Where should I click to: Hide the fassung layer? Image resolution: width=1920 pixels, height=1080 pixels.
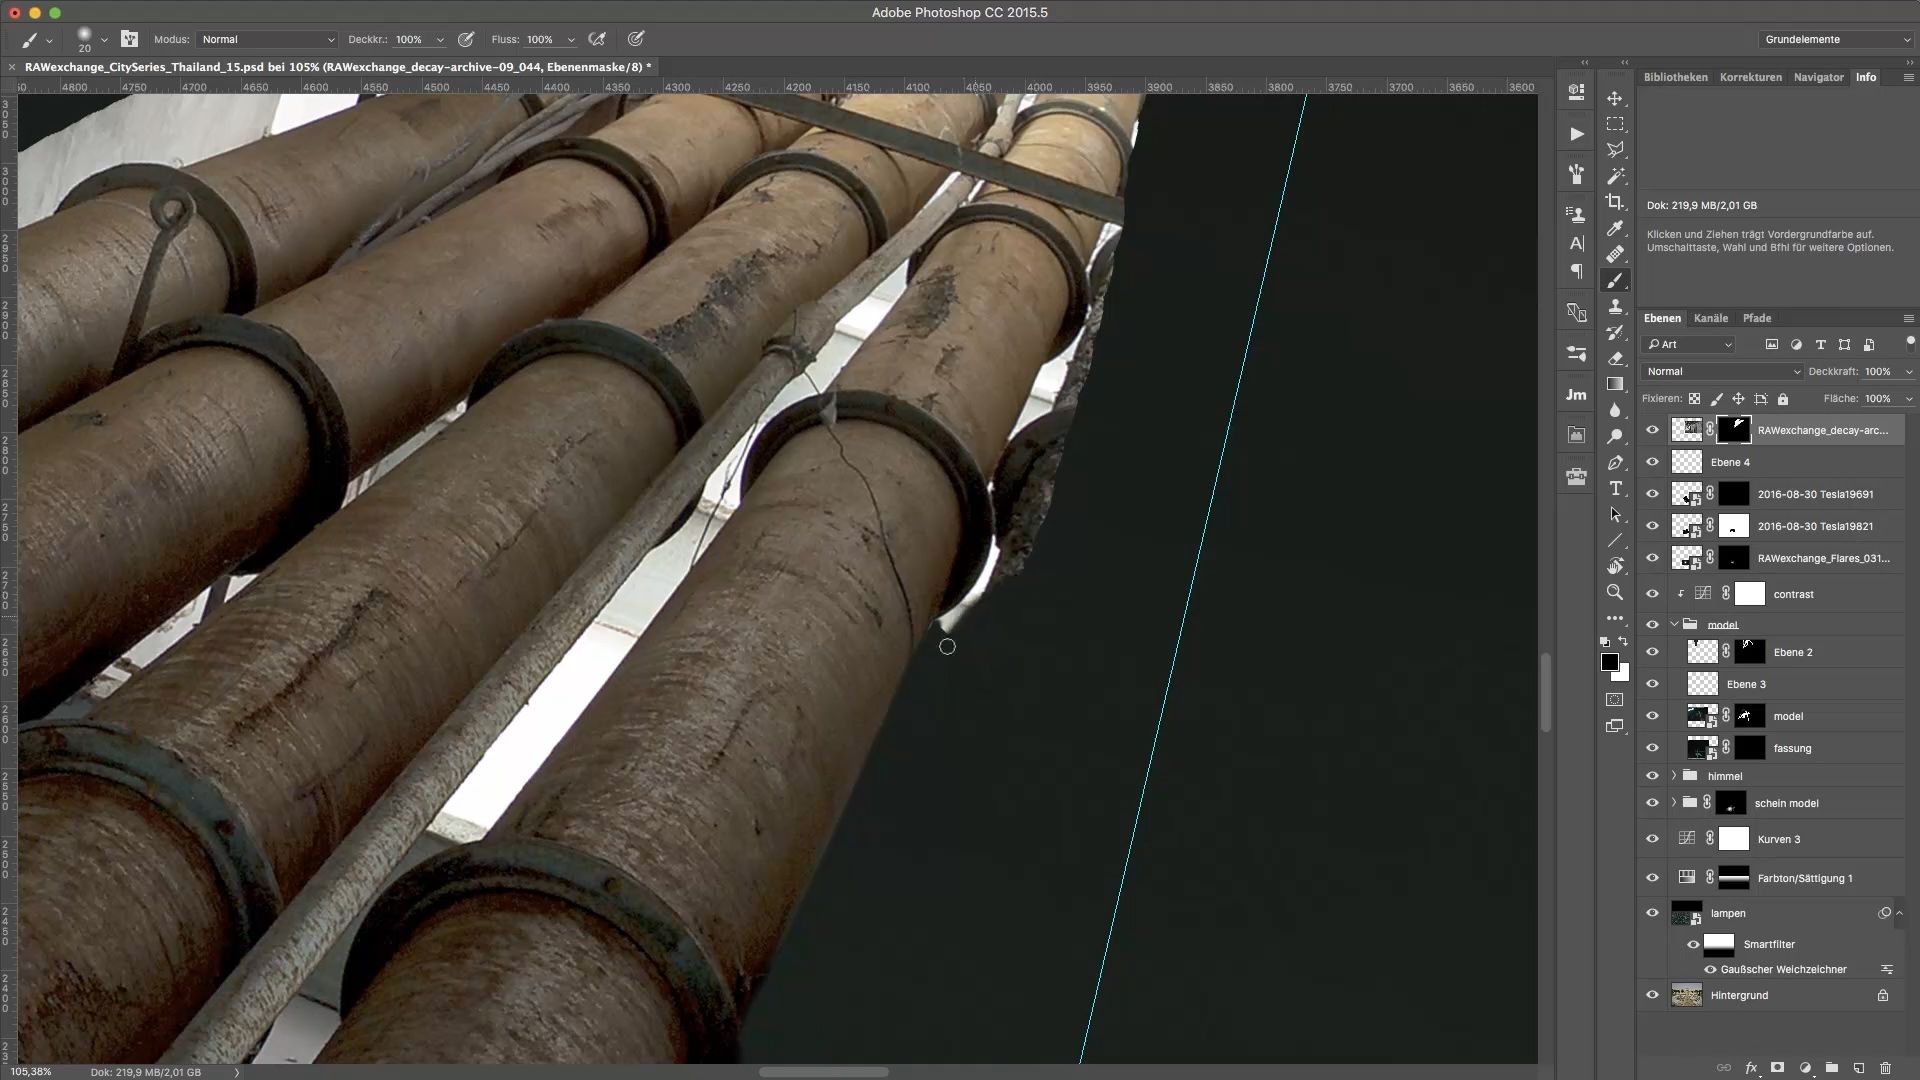pyautogui.click(x=1652, y=748)
